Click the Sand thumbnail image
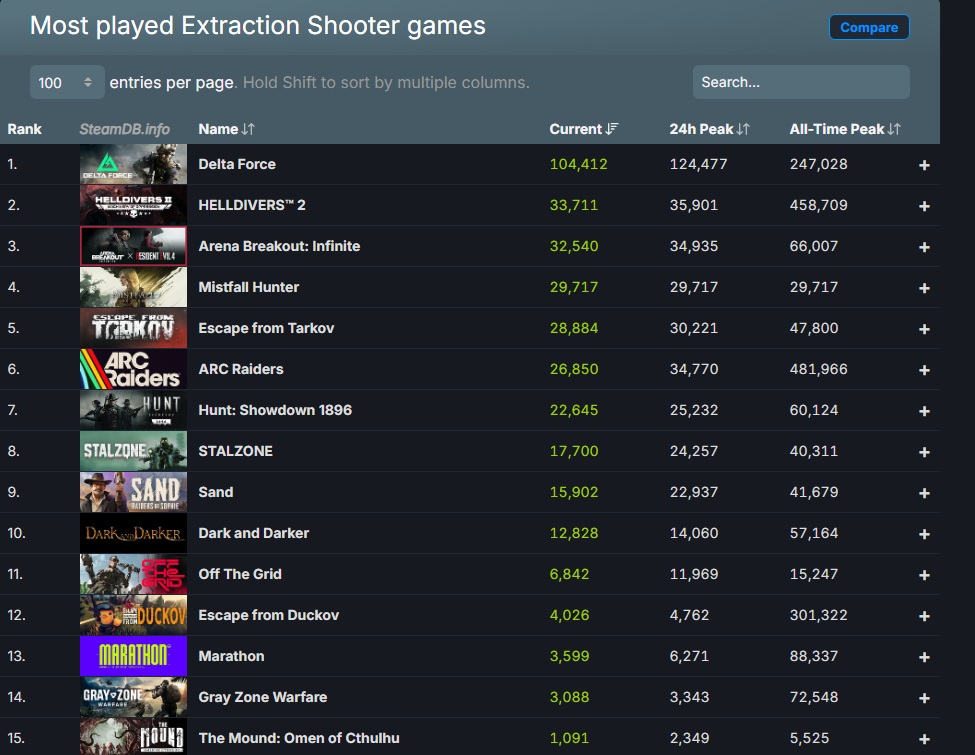This screenshot has height=755, width=975. [133, 493]
